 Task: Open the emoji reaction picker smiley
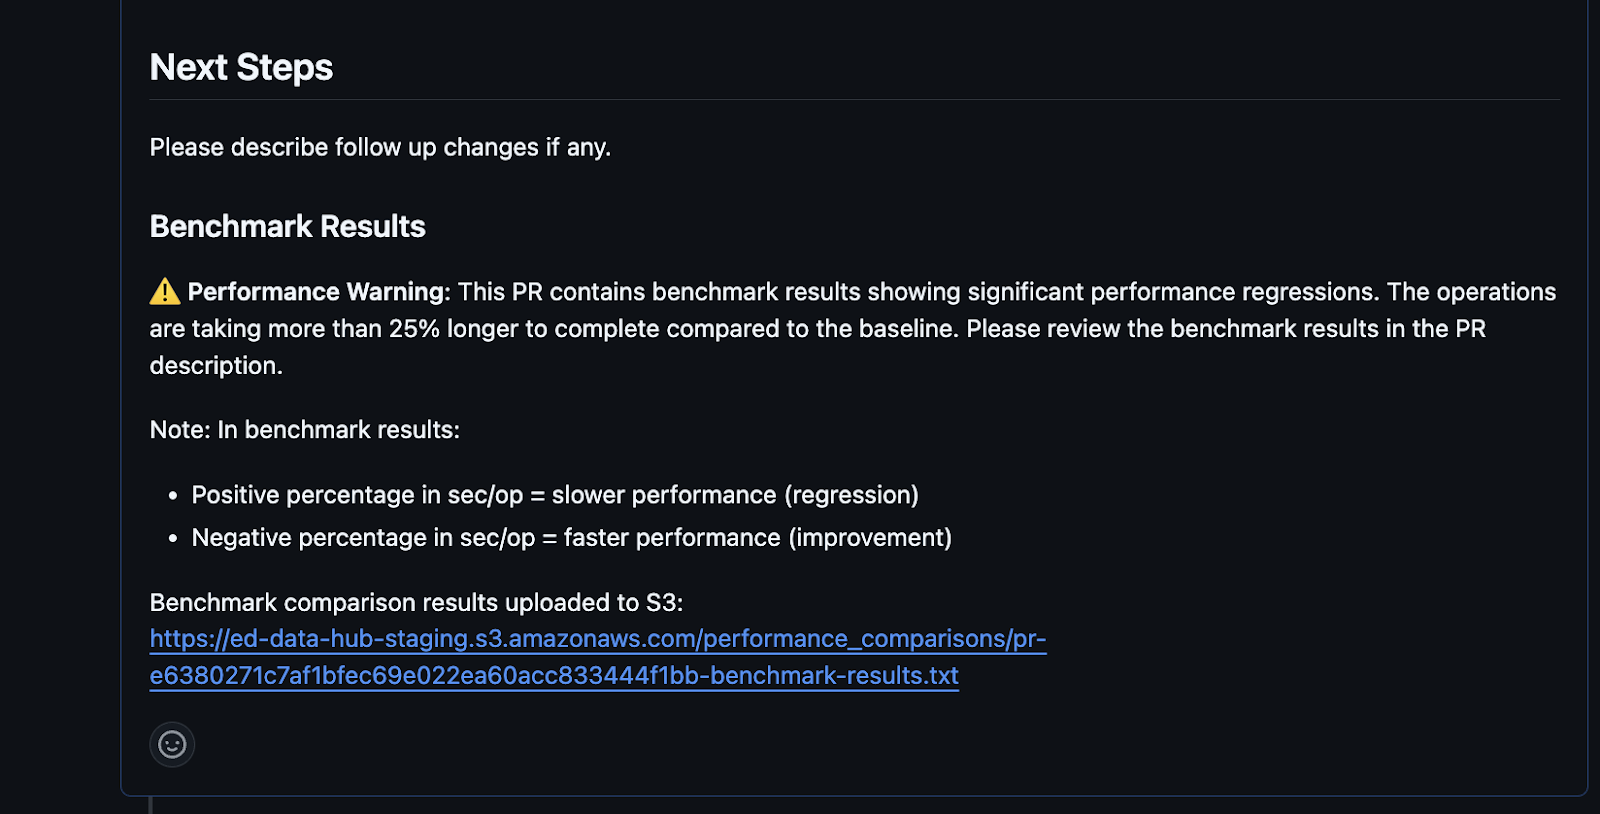(172, 745)
